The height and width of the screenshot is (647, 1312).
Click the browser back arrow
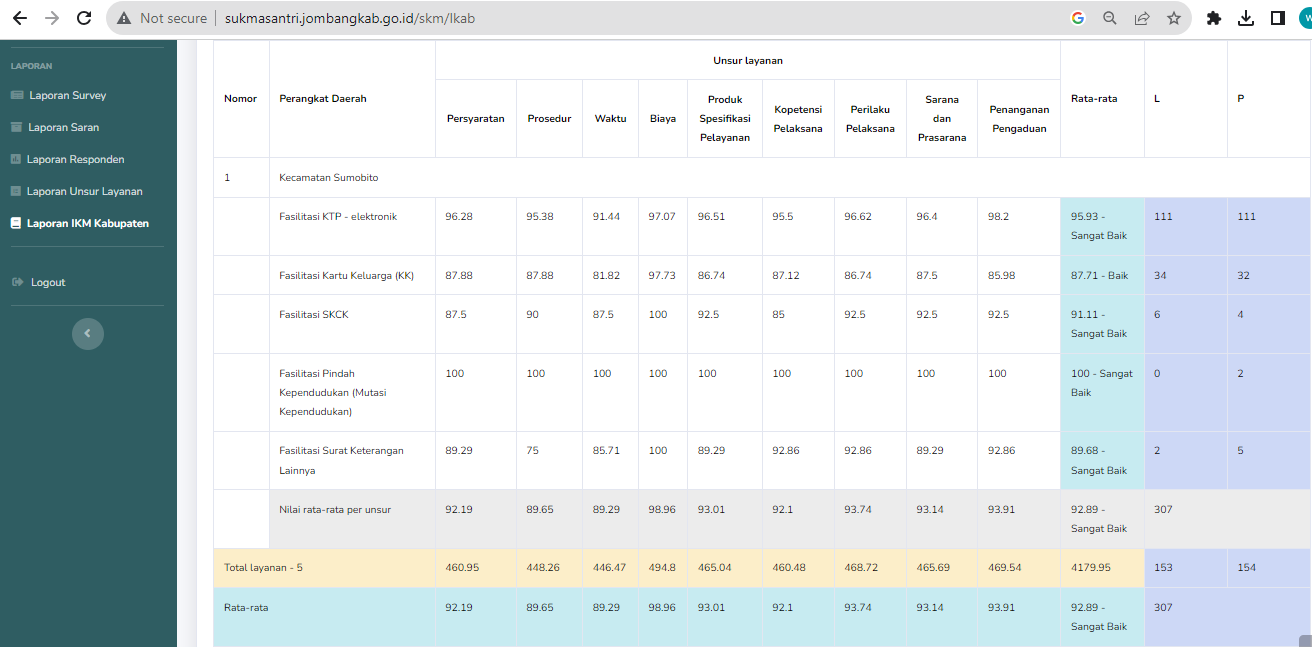(20, 18)
